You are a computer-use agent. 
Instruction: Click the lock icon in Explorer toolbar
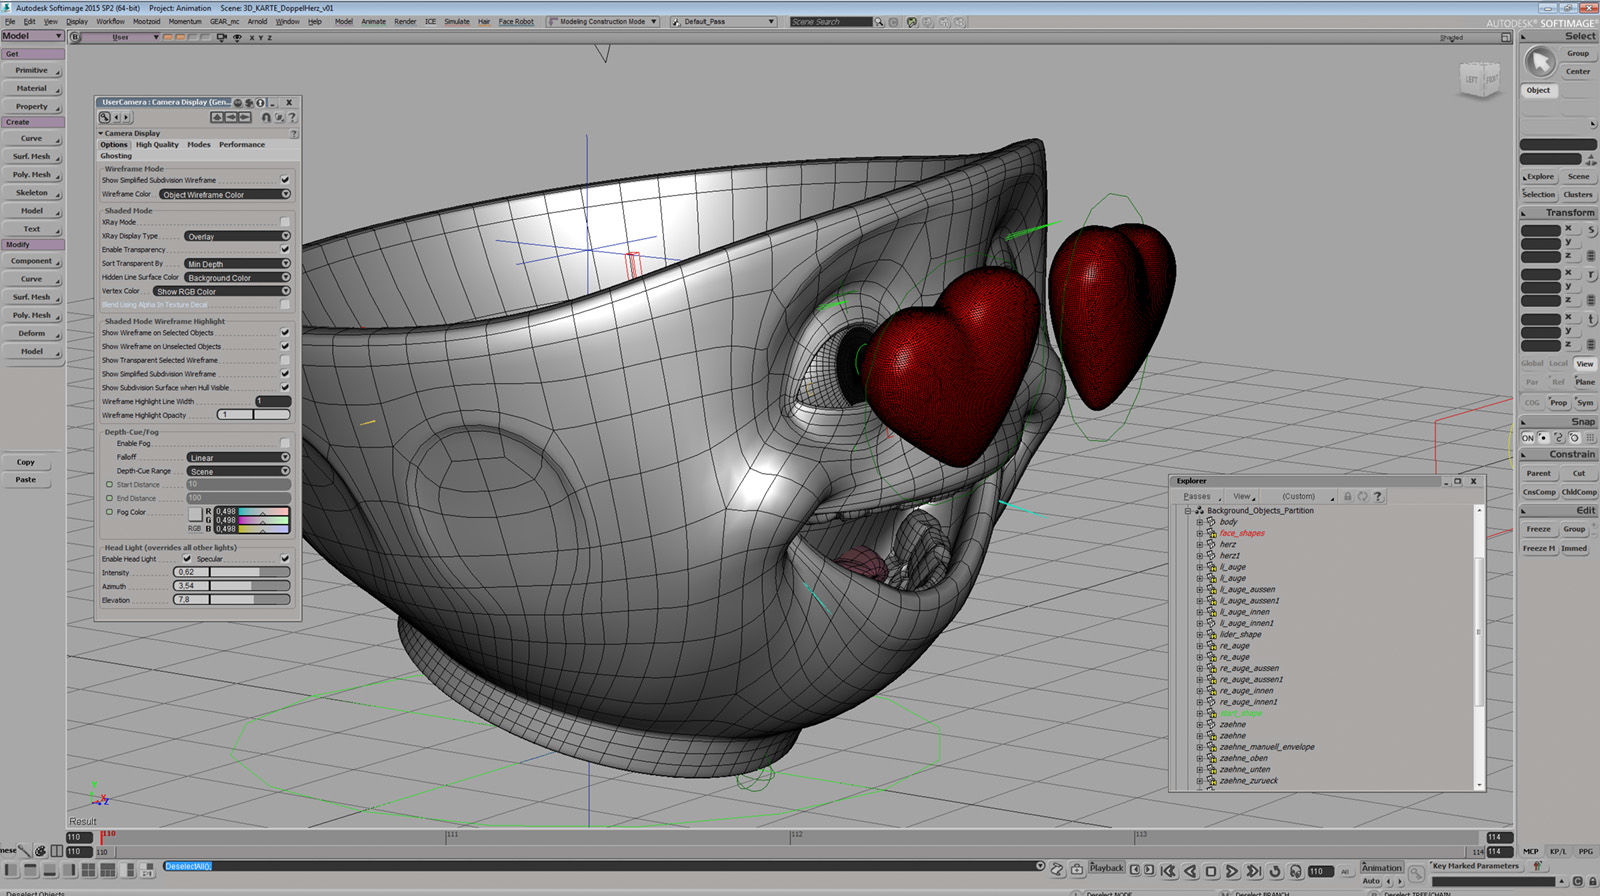click(x=1347, y=496)
